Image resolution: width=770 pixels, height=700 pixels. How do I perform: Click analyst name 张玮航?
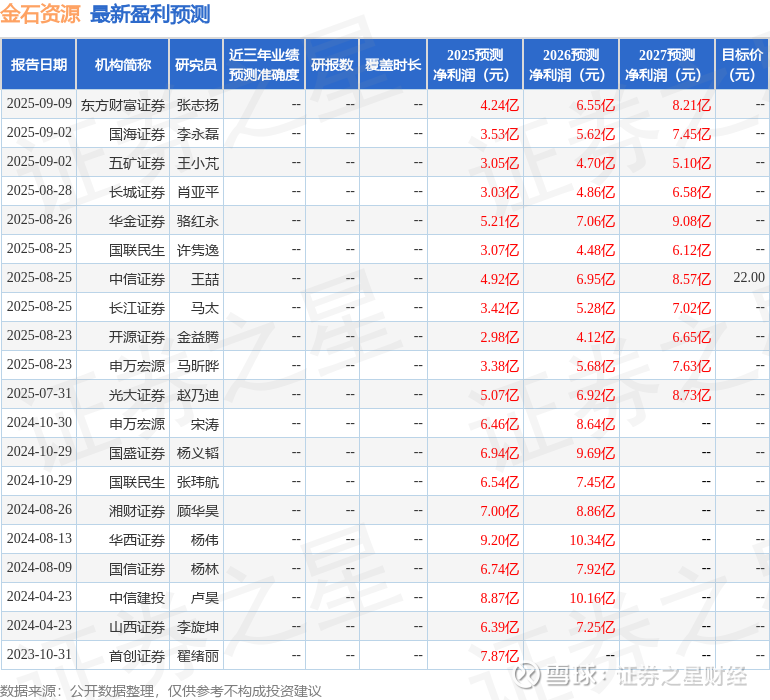click(x=197, y=482)
